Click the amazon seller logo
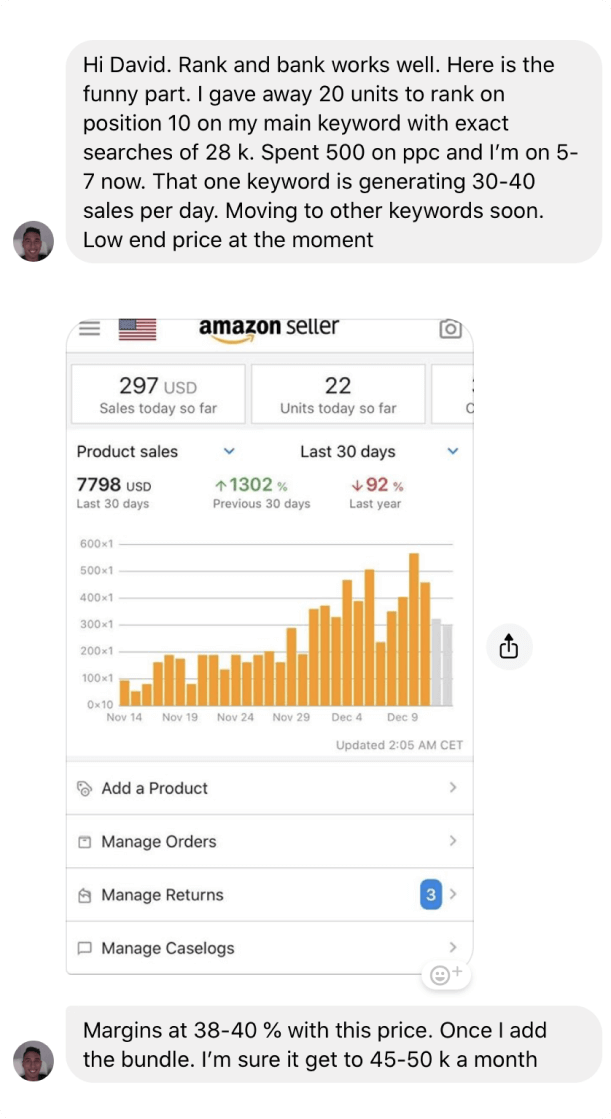This screenshot has width=611, height=1119. coord(269,328)
